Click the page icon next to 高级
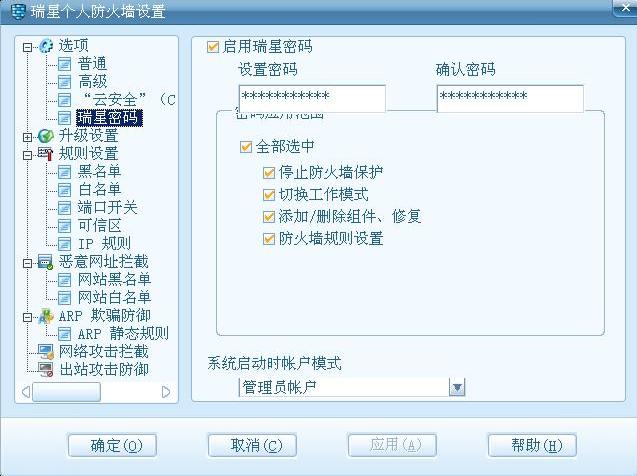Viewport: 637px width, 476px height. coord(64,82)
